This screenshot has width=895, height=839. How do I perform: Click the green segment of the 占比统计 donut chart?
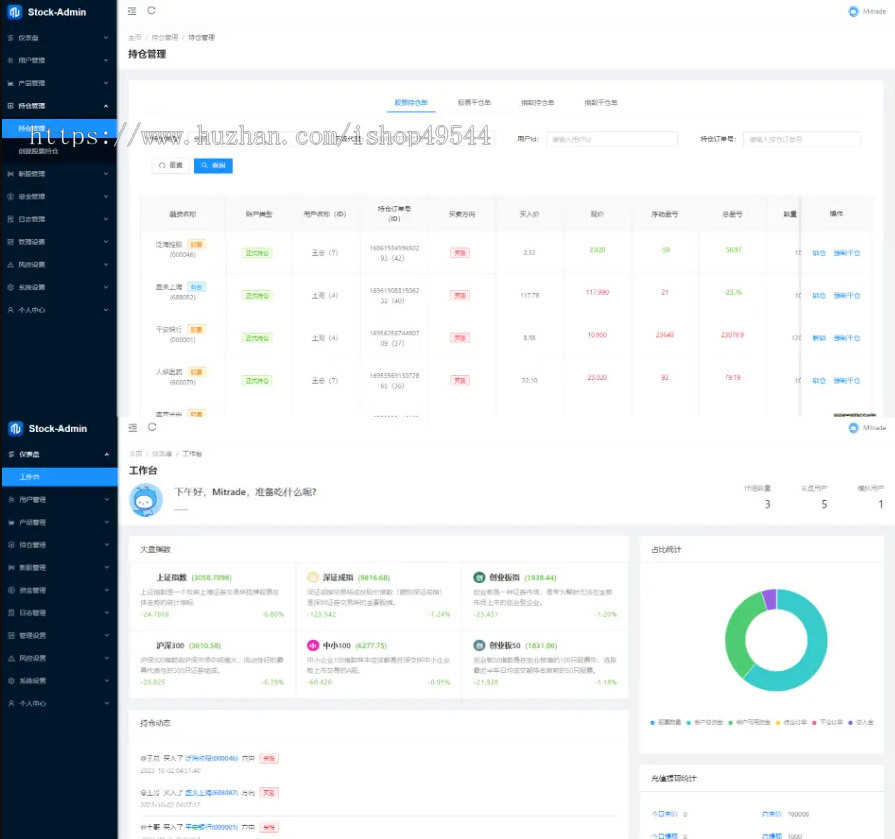click(736, 634)
